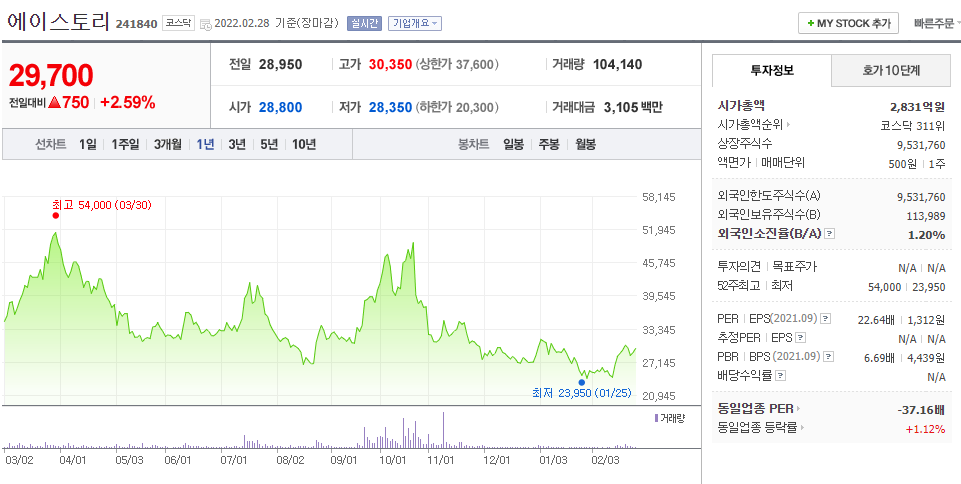Click the arrow next to 시가총액순위
The image size is (961, 484).
tap(788, 125)
